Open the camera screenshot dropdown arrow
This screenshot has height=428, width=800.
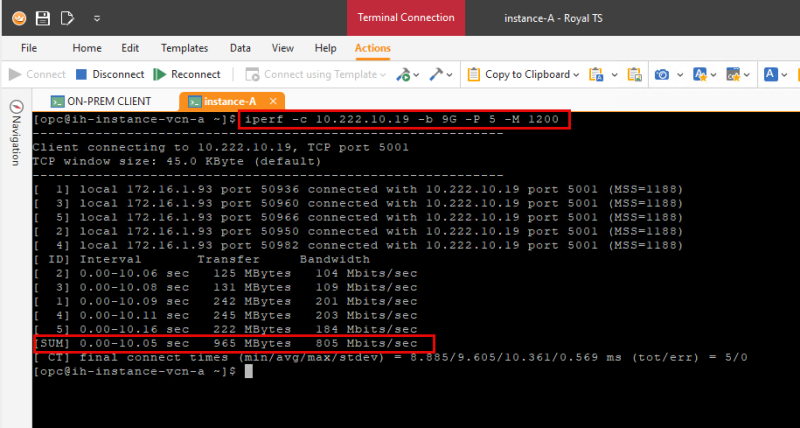coord(677,74)
